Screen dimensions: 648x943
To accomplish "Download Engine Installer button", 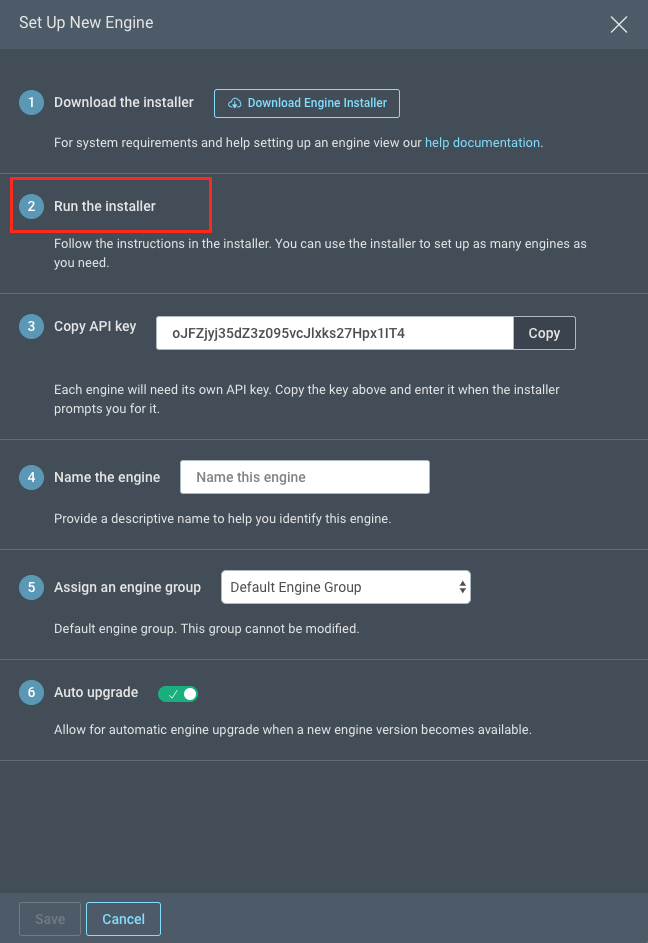I will click(307, 103).
